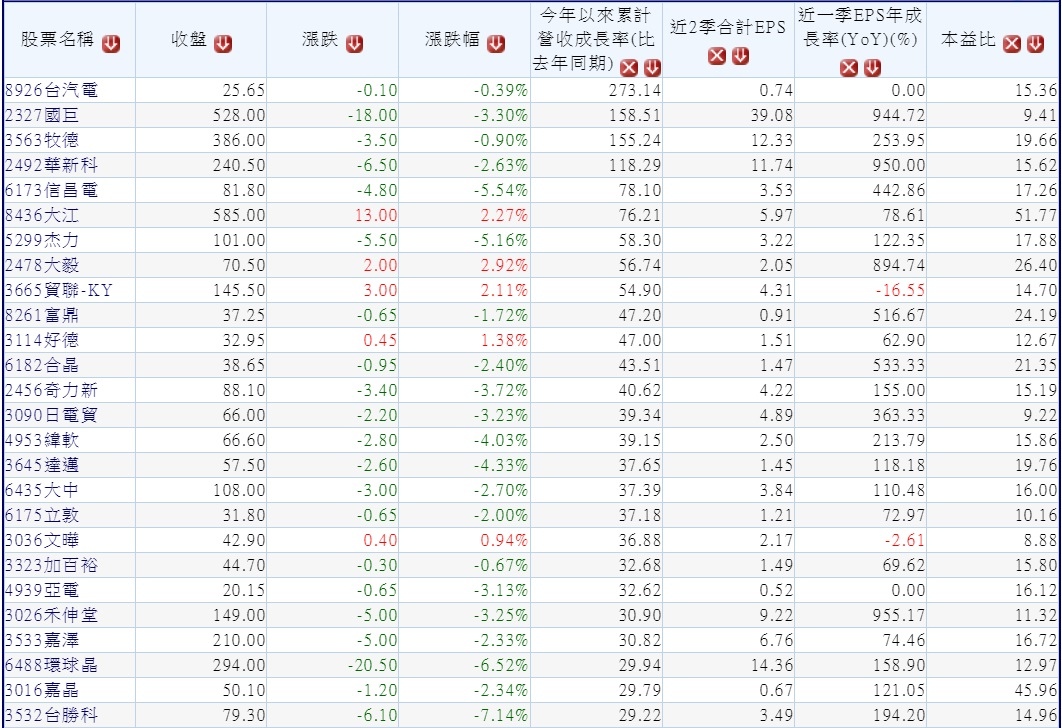Sort by 收盤 using its arrow icon
Viewport: 1062px width, 728px height.
pyautogui.click(x=223, y=44)
